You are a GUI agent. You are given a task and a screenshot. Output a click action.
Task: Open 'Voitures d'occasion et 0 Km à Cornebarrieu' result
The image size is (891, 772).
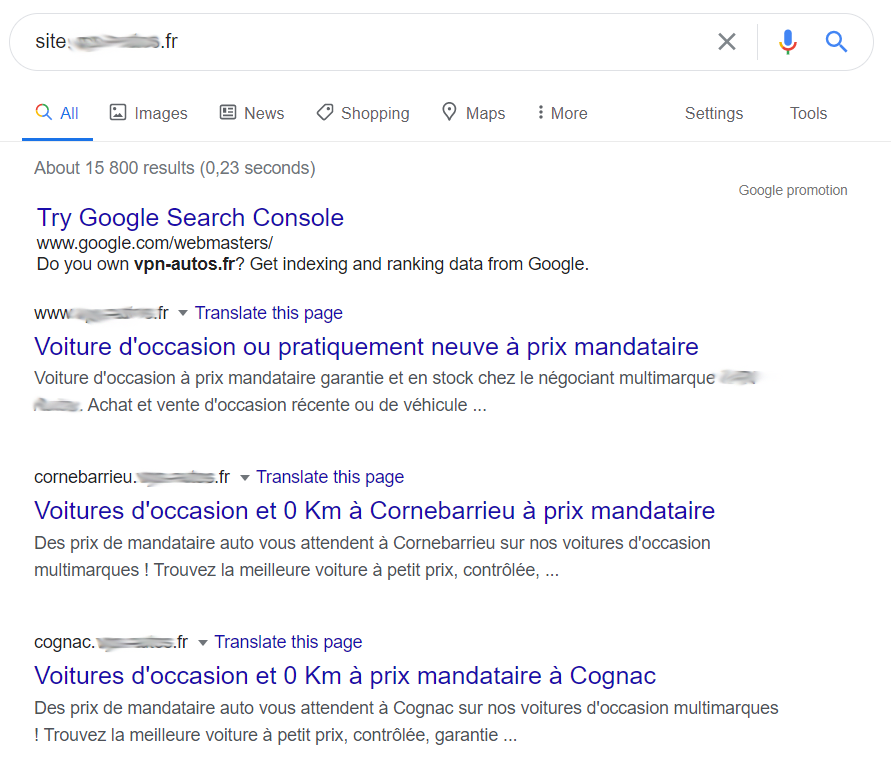374,511
